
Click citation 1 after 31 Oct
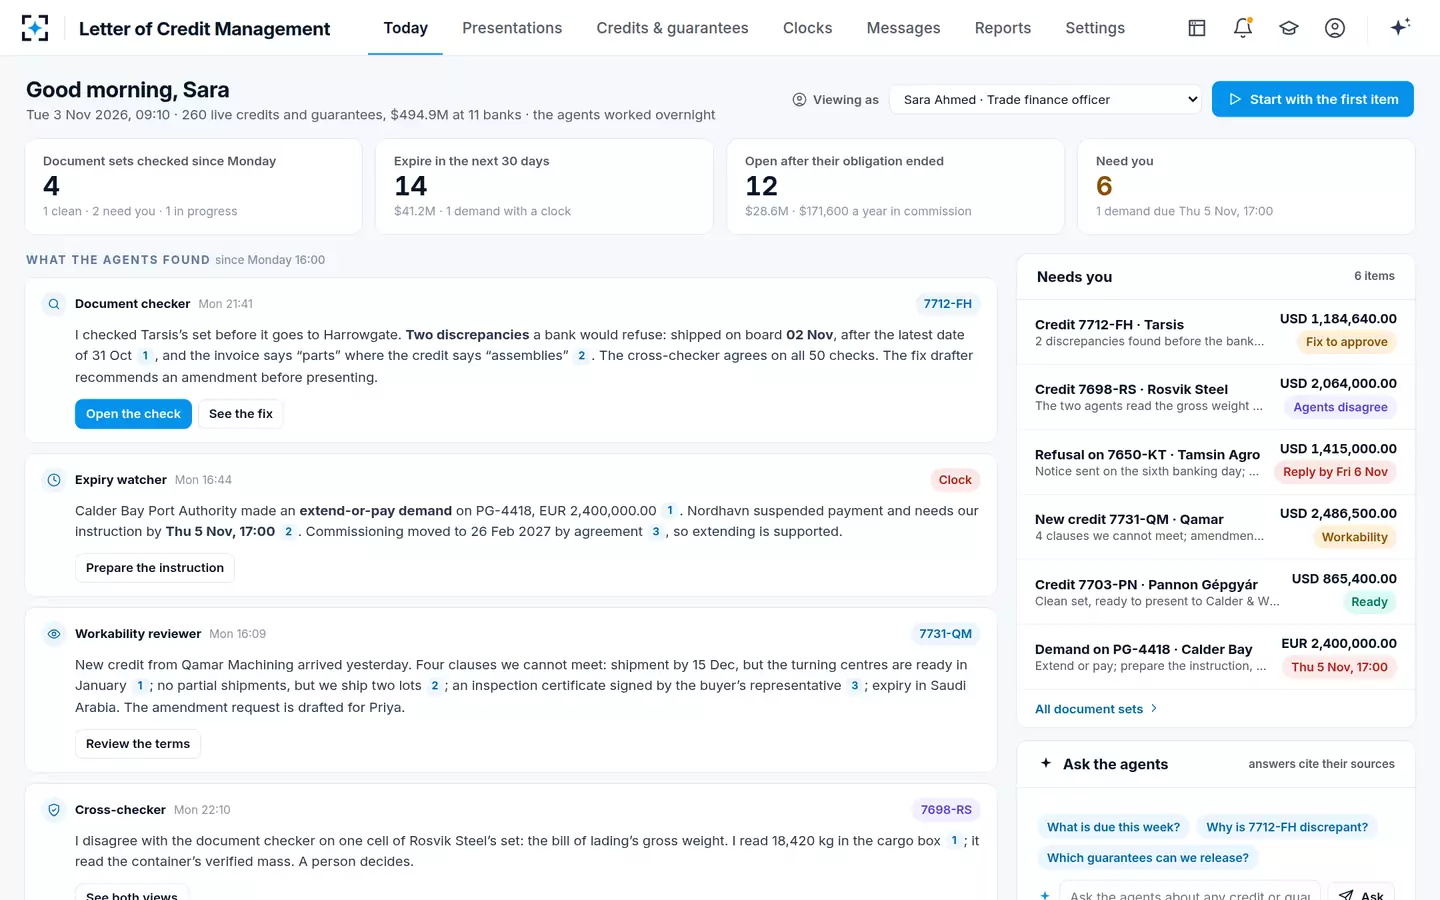145,356
